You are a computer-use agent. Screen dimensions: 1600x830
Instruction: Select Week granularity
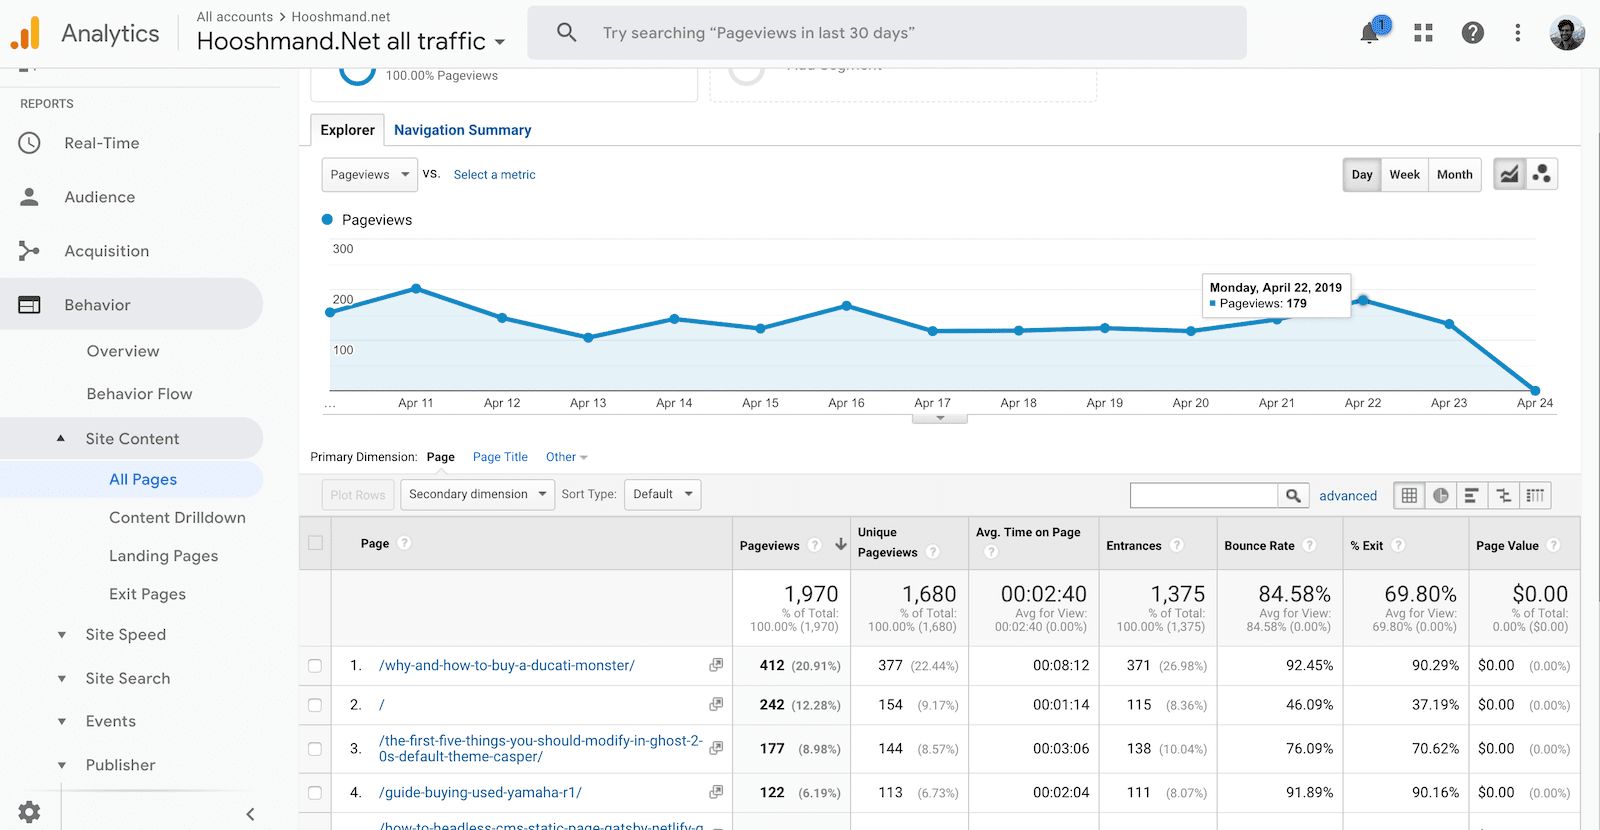tap(1404, 174)
